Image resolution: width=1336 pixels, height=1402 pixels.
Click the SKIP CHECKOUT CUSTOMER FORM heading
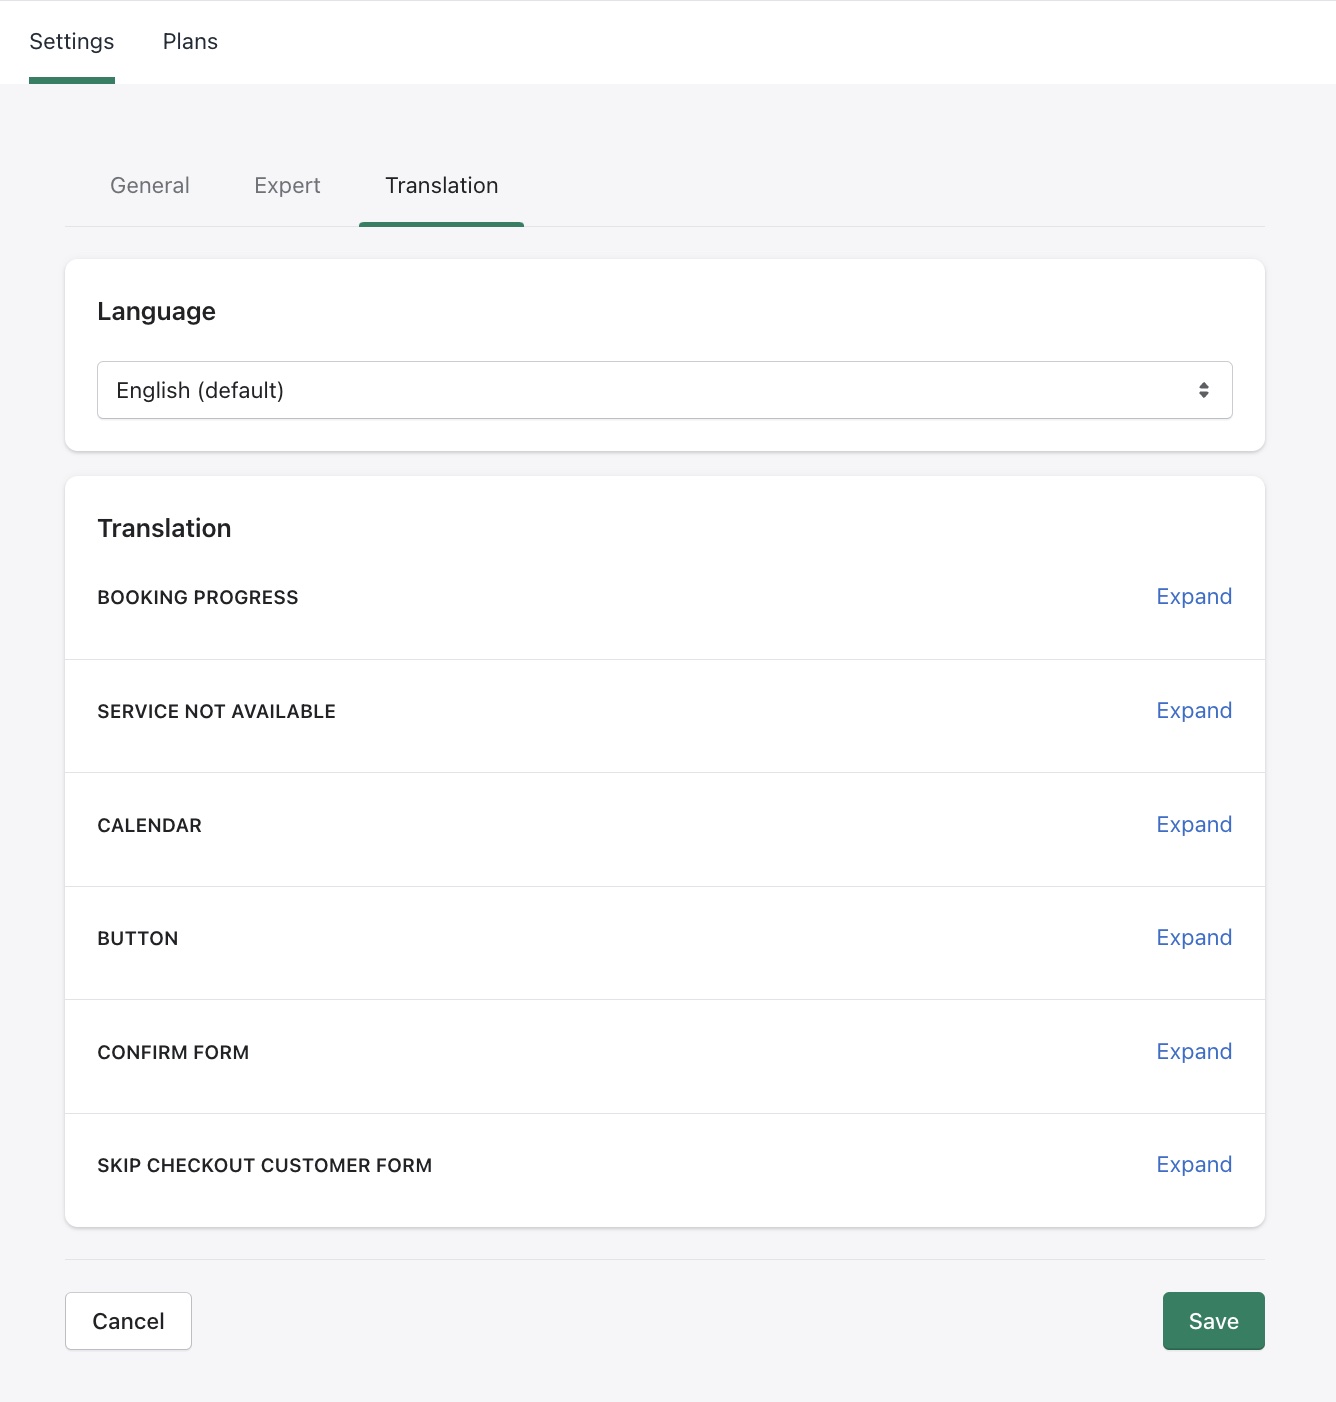(264, 1166)
